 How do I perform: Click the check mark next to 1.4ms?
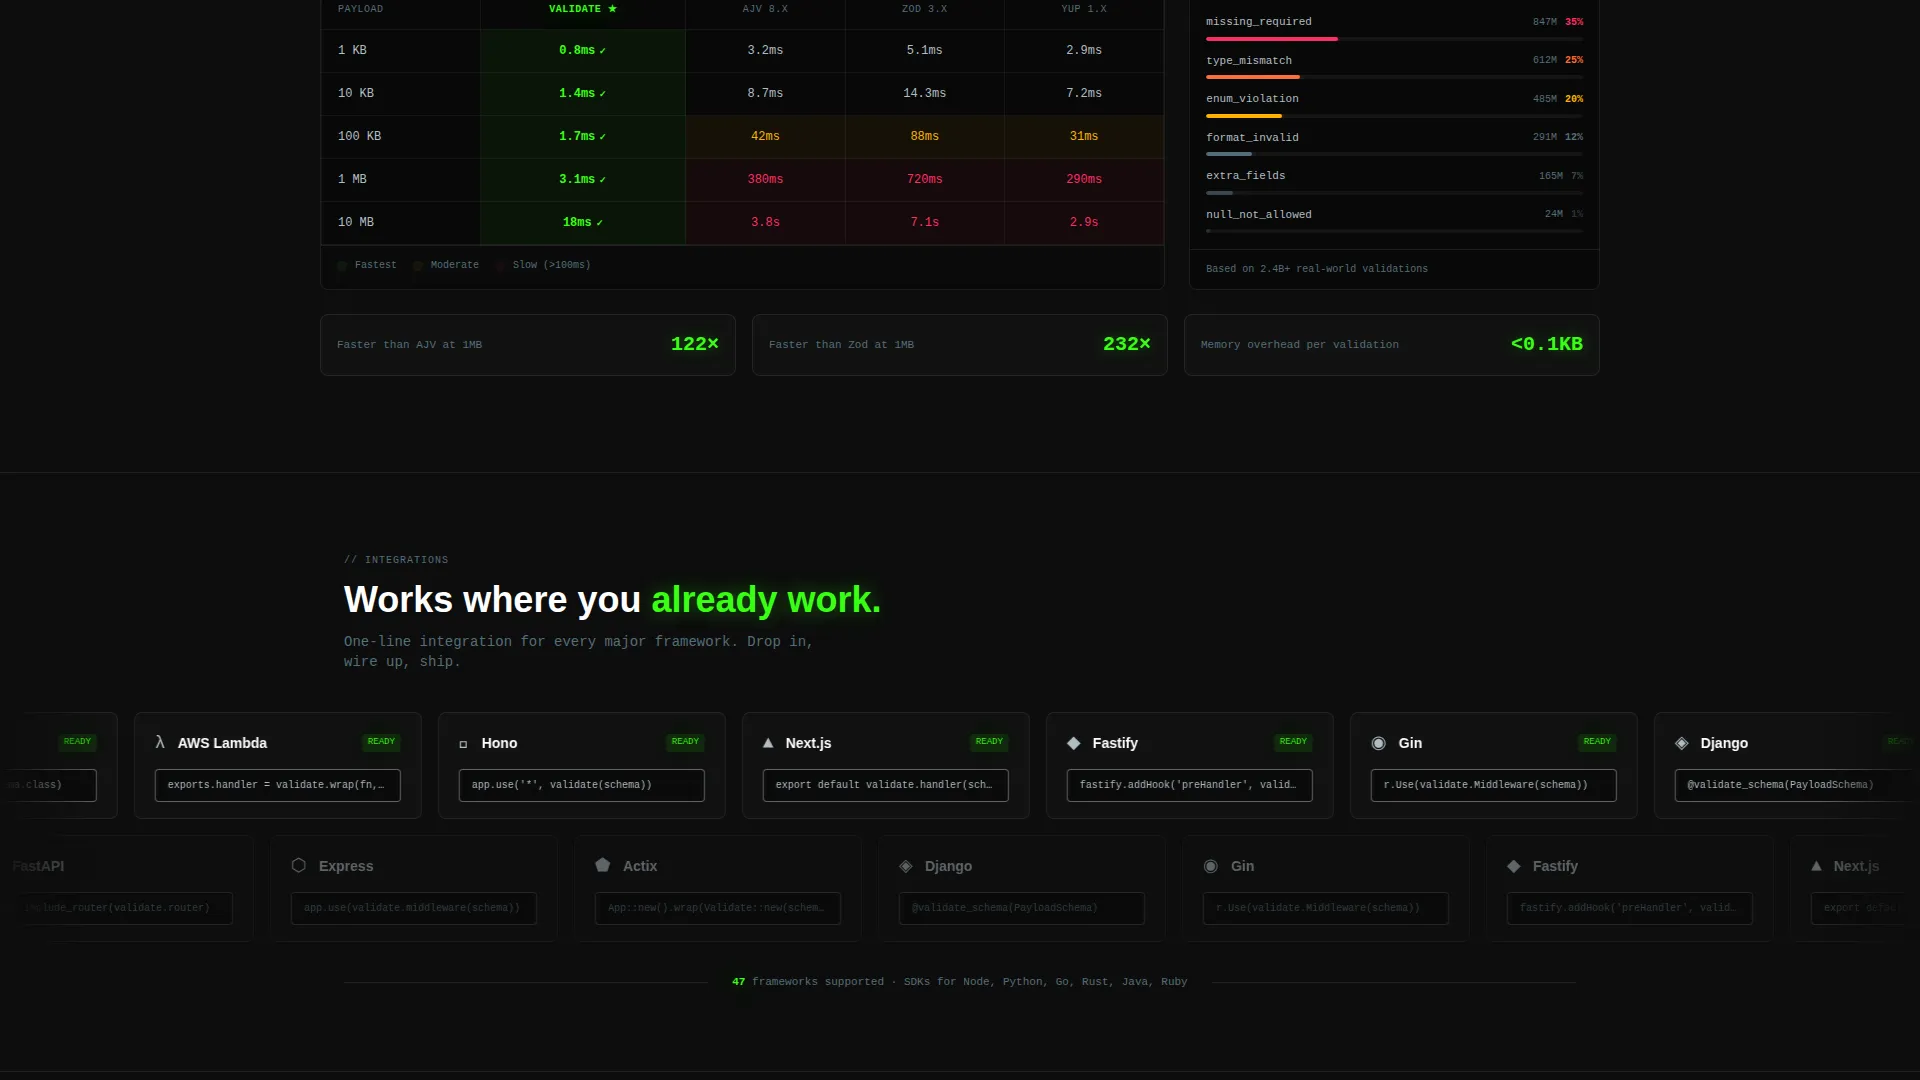click(x=602, y=94)
